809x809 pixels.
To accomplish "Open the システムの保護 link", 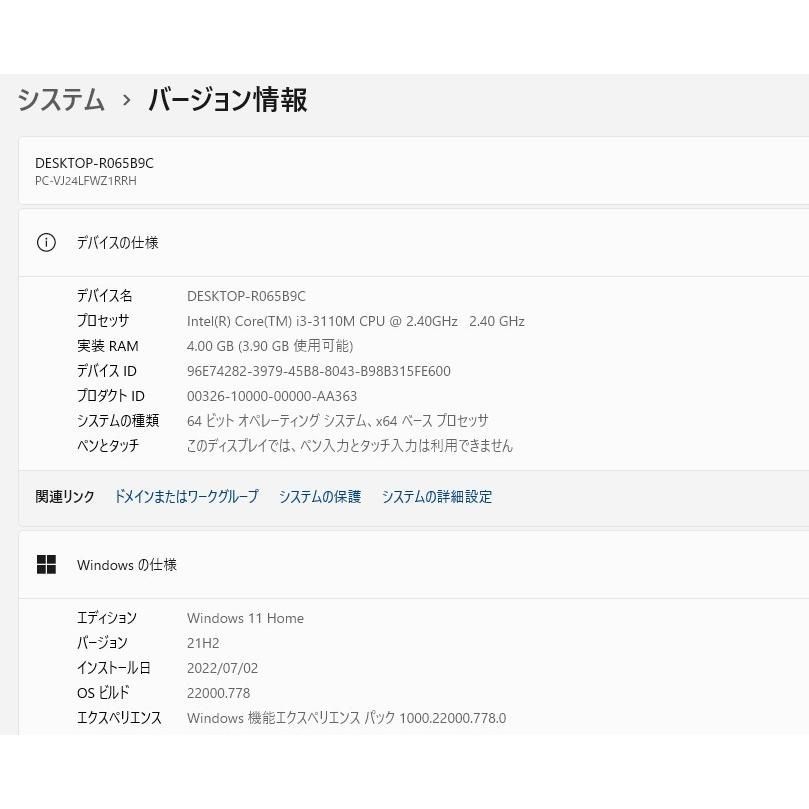I will click(x=320, y=496).
